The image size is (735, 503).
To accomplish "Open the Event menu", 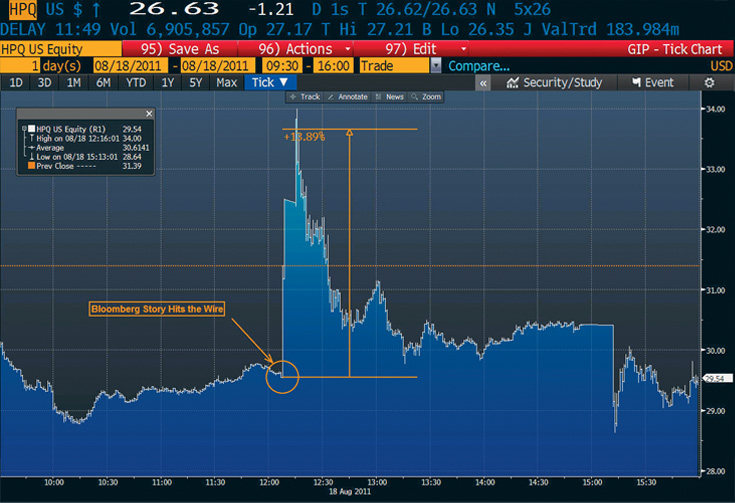I will coord(651,83).
